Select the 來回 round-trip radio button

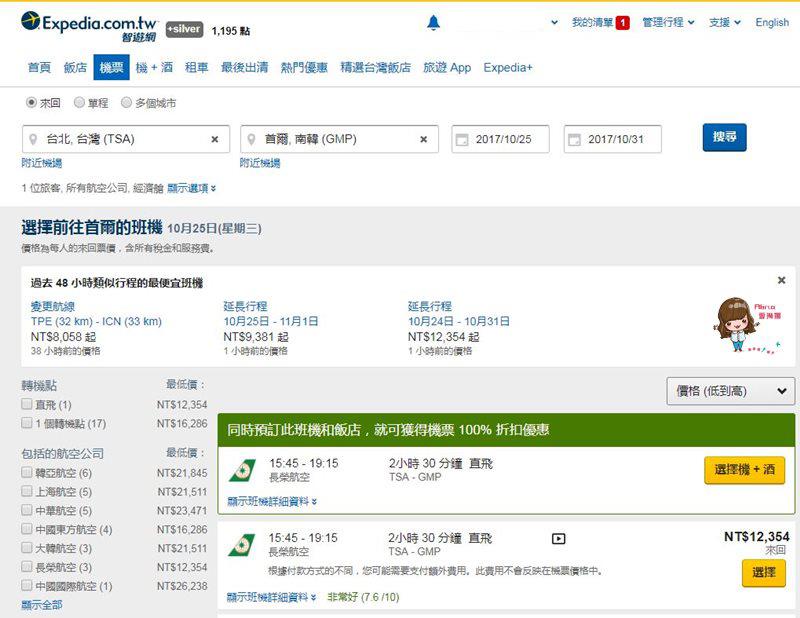(x=31, y=103)
